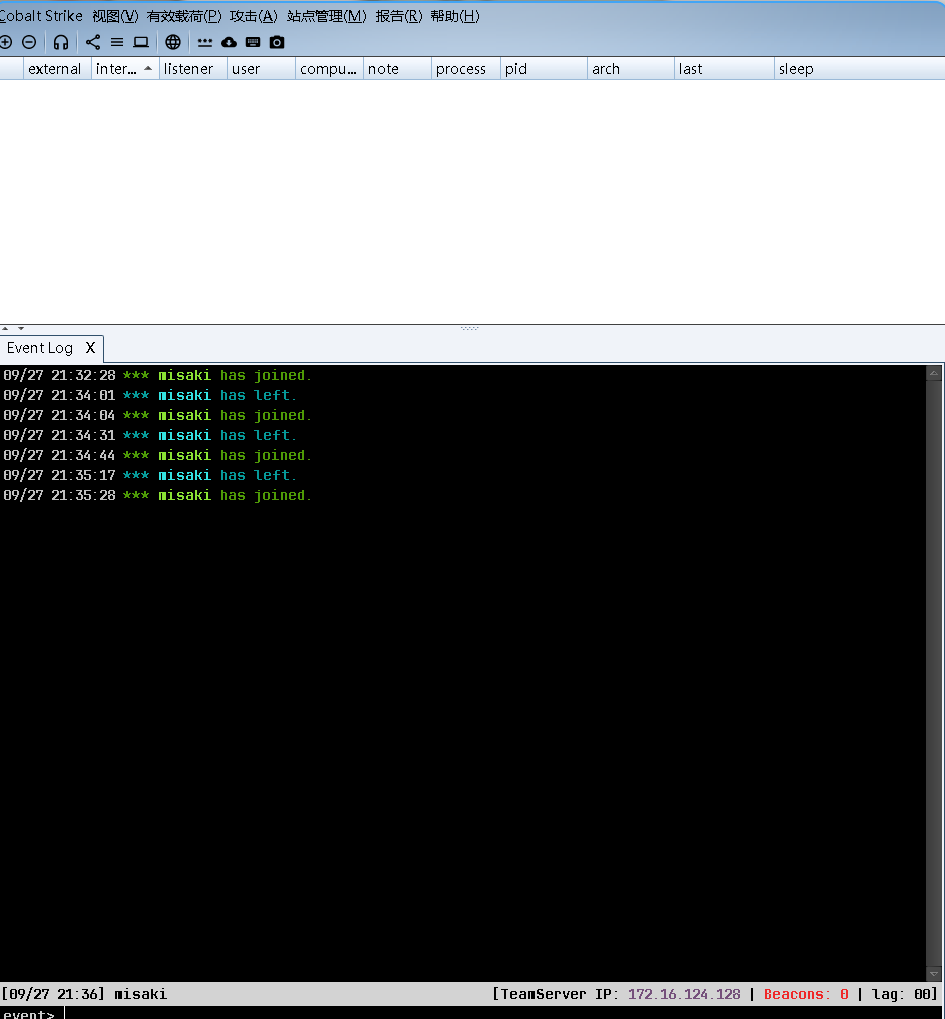The image size is (945, 1019).
Task: Close the Event Log tab
Action: [x=90, y=348]
